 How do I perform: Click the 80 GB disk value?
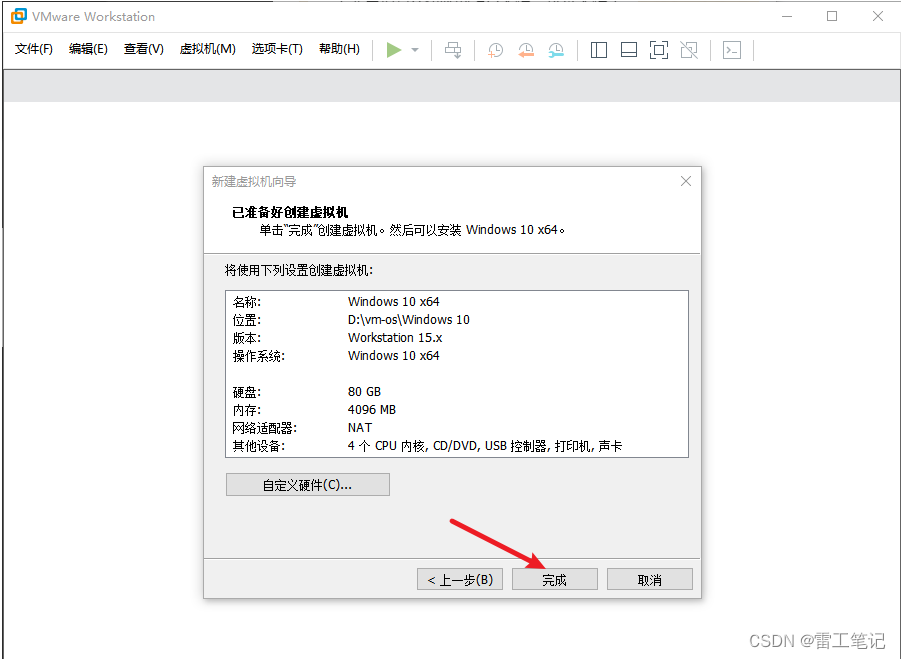tap(364, 391)
